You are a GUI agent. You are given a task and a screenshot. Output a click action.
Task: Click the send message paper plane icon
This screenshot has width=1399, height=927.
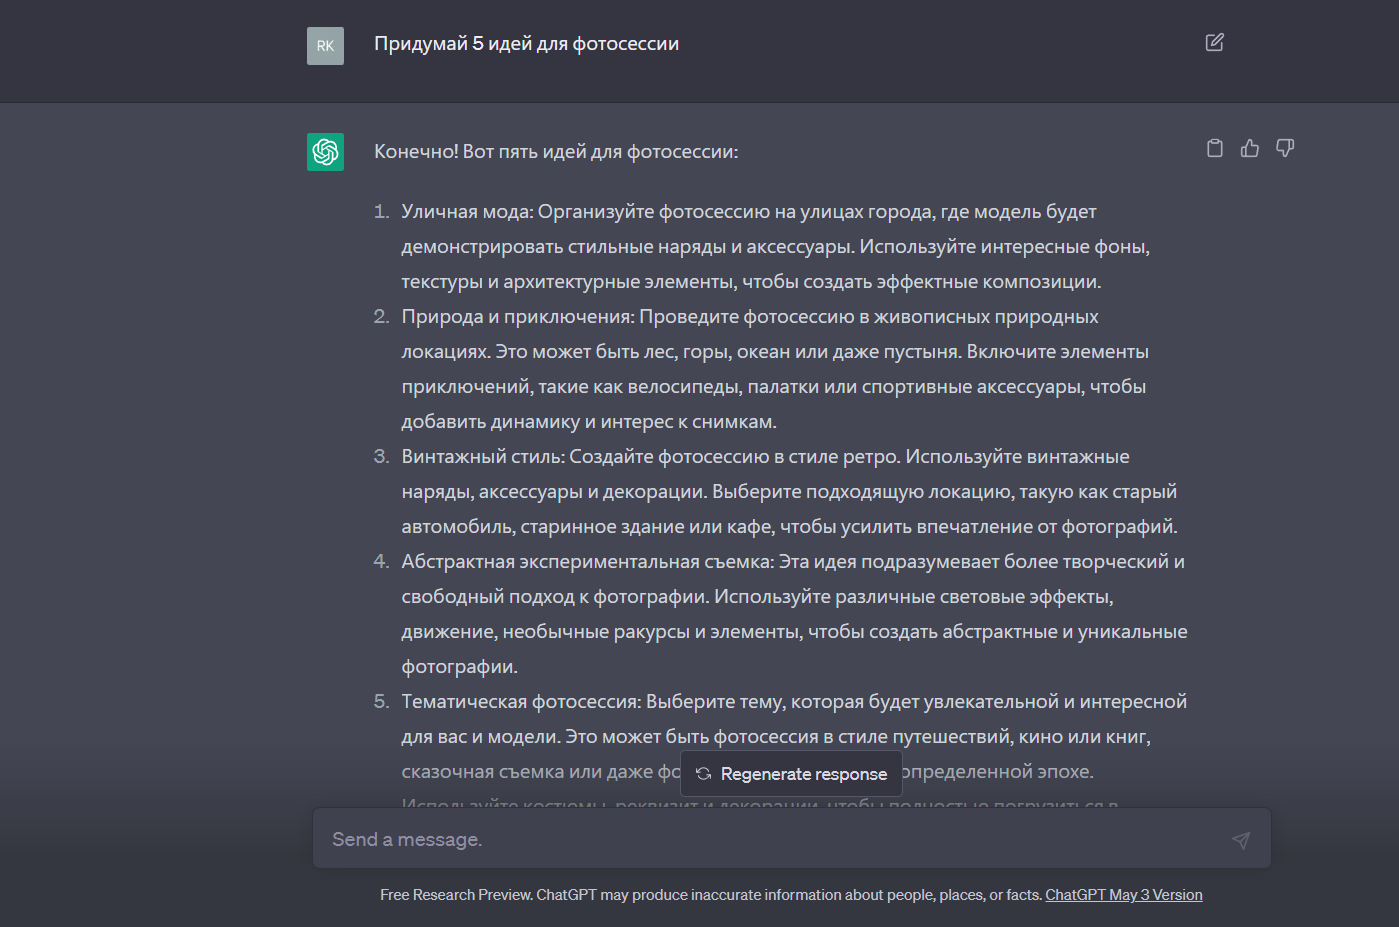pos(1241,840)
